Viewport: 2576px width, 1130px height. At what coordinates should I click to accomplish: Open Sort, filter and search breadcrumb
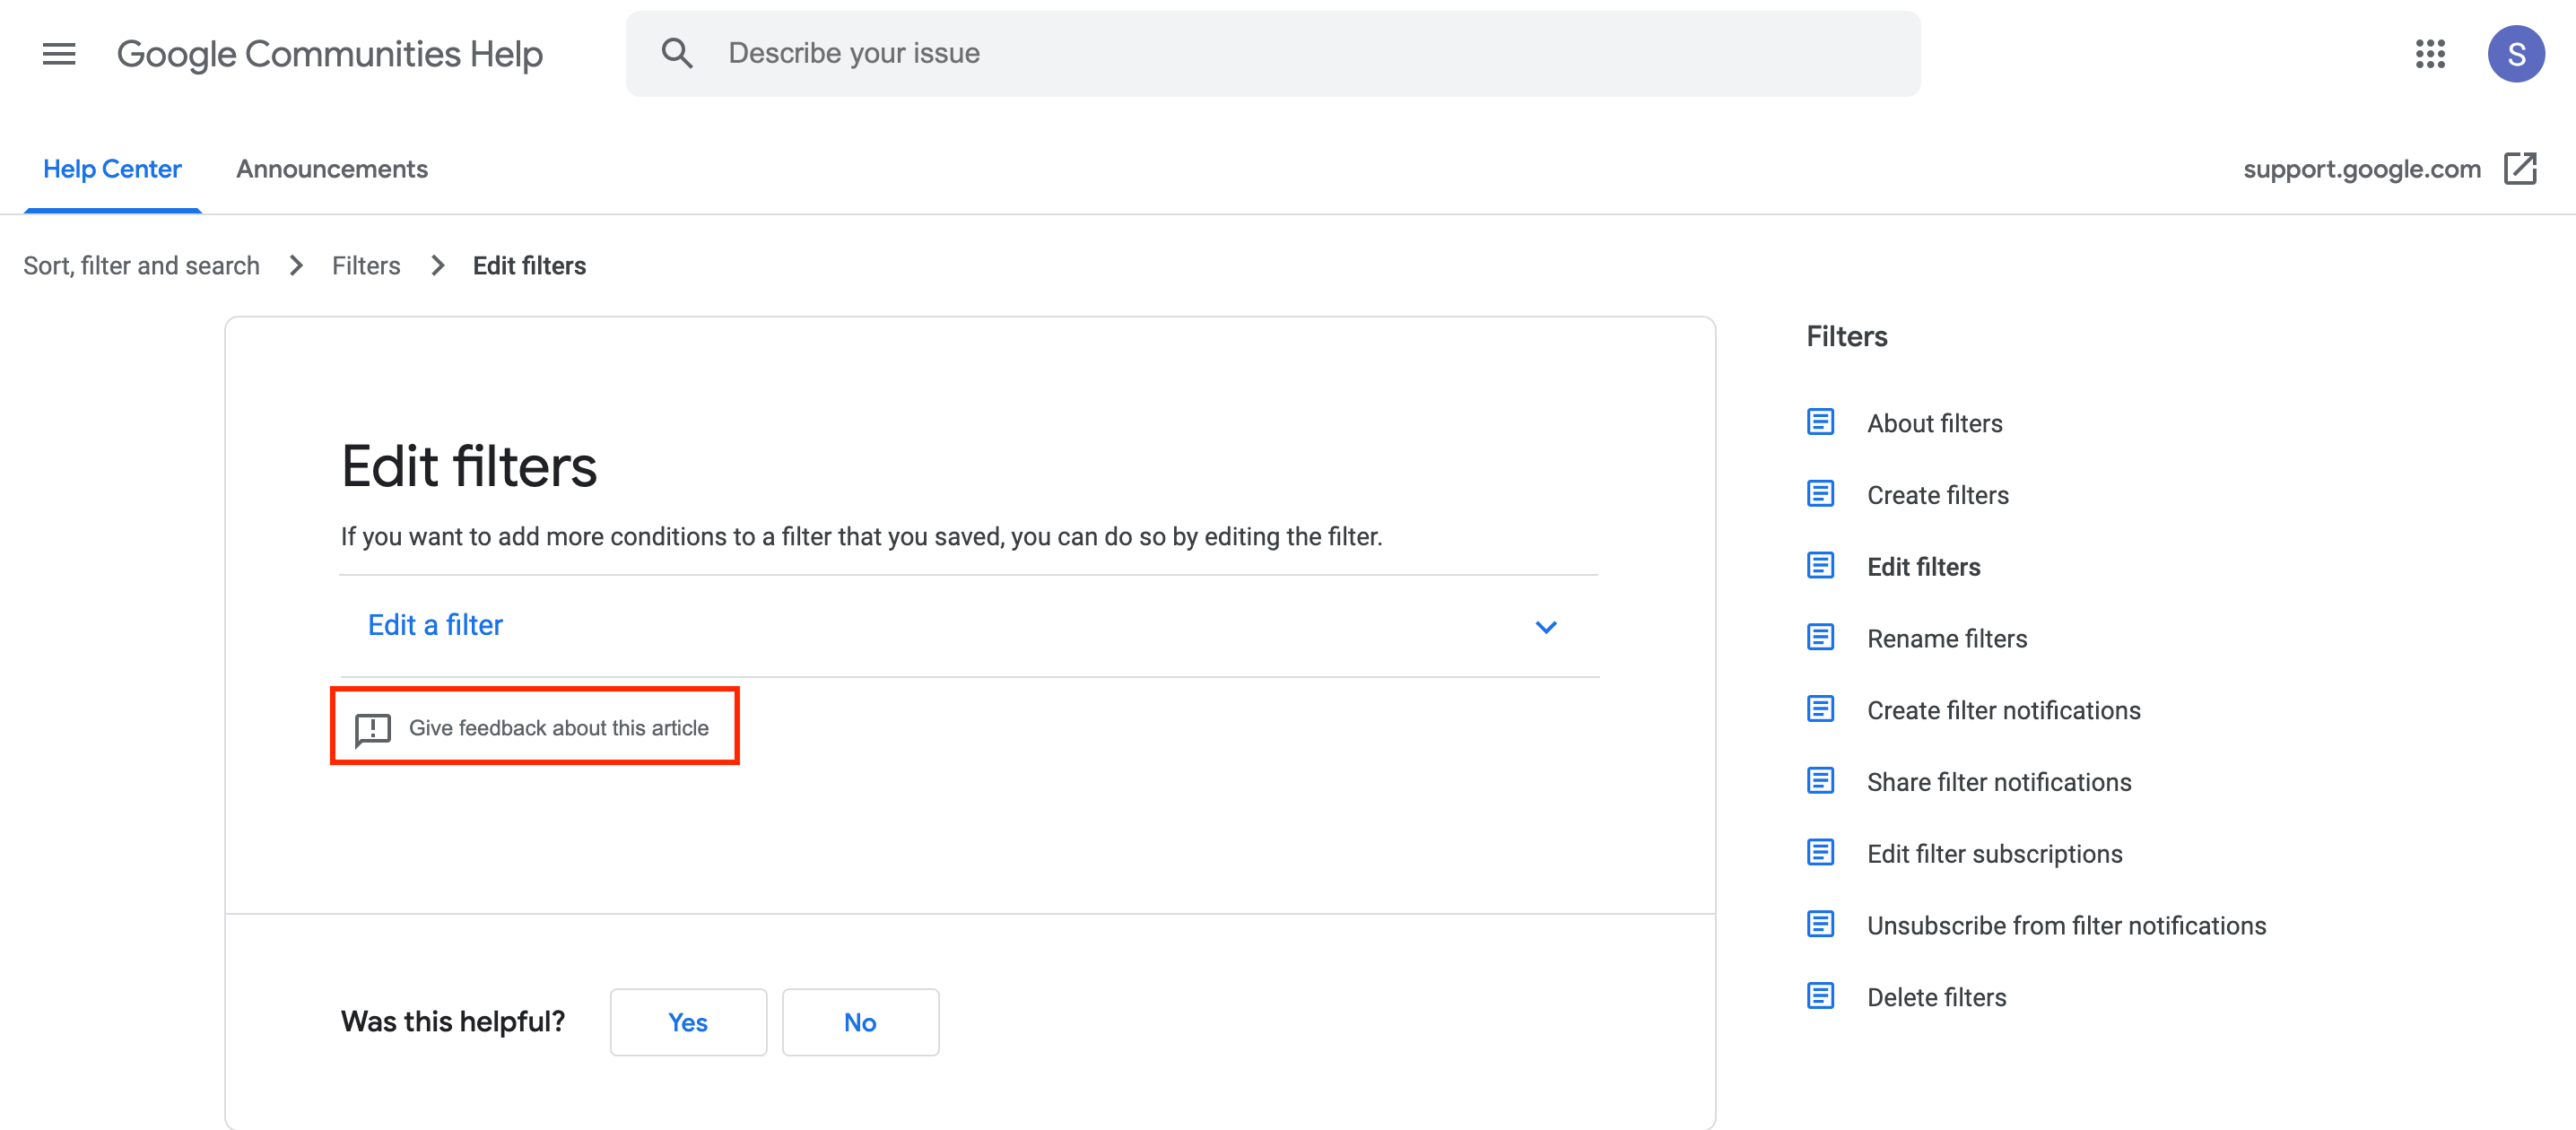point(141,266)
